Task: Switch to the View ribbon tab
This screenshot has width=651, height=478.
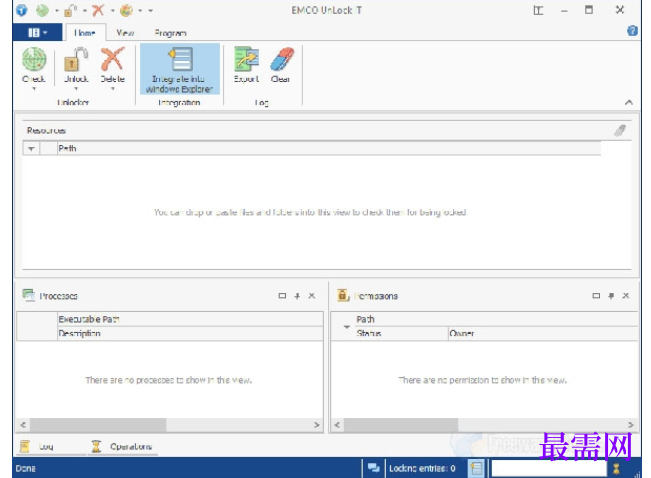Action: 125,33
